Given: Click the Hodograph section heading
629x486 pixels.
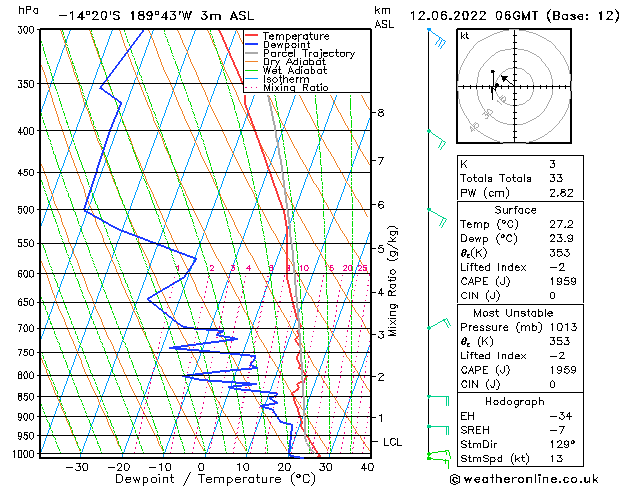Looking at the screenshot, I should click(515, 401).
